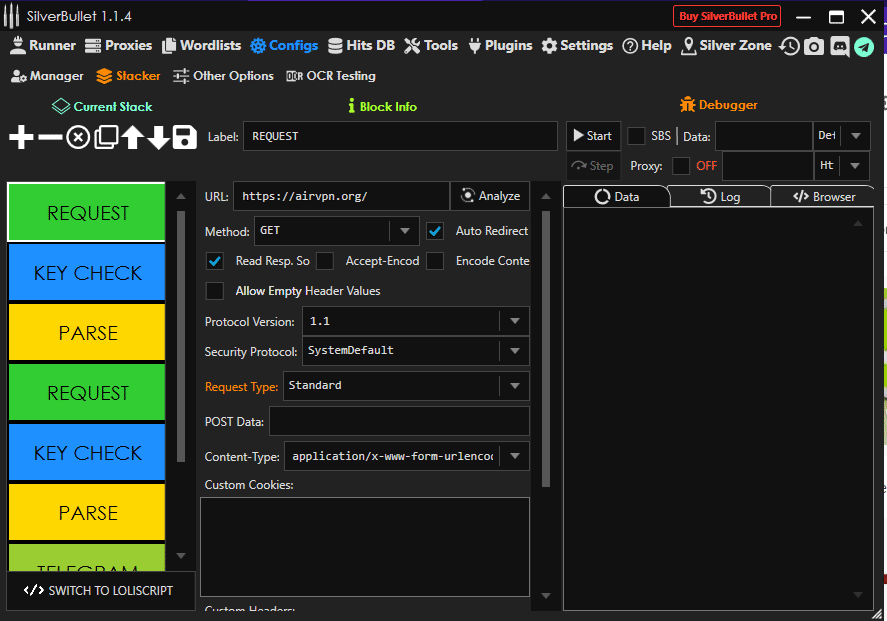The image size is (887, 621).
Task: Move block down with down arrow
Action: 159,137
